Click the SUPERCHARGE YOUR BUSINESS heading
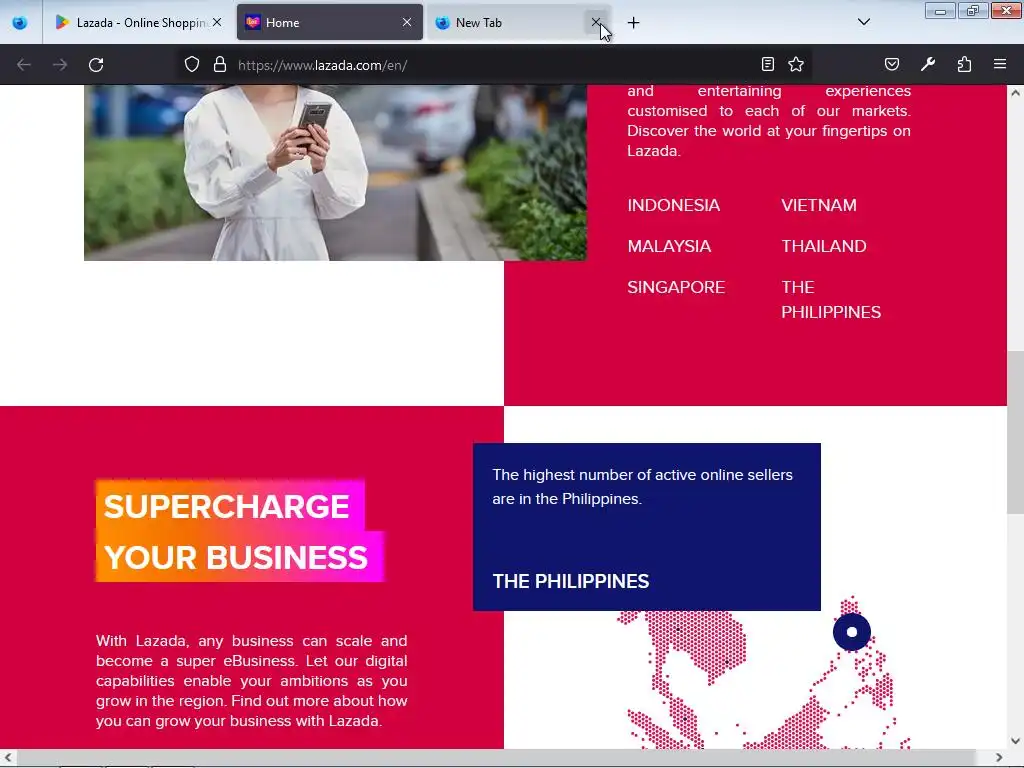 click(239, 531)
